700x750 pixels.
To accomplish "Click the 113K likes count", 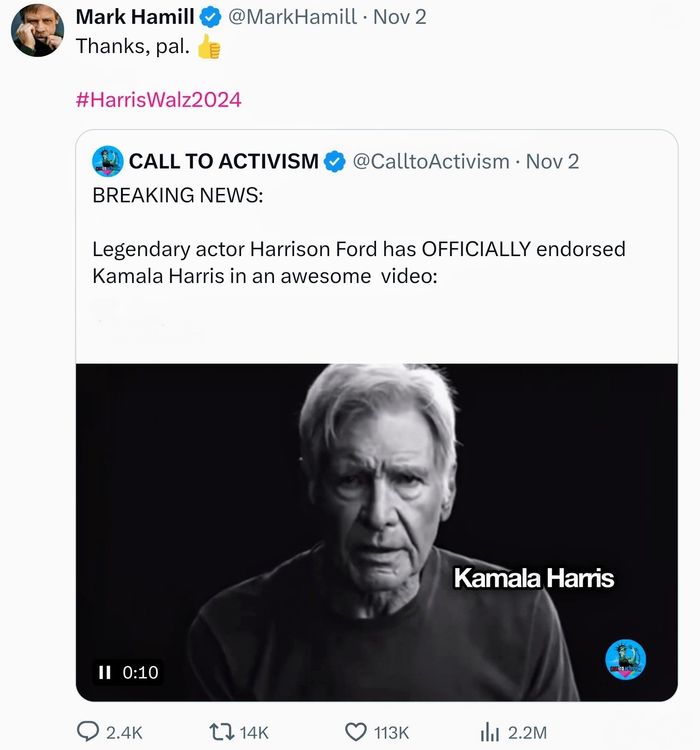I will point(391,732).
